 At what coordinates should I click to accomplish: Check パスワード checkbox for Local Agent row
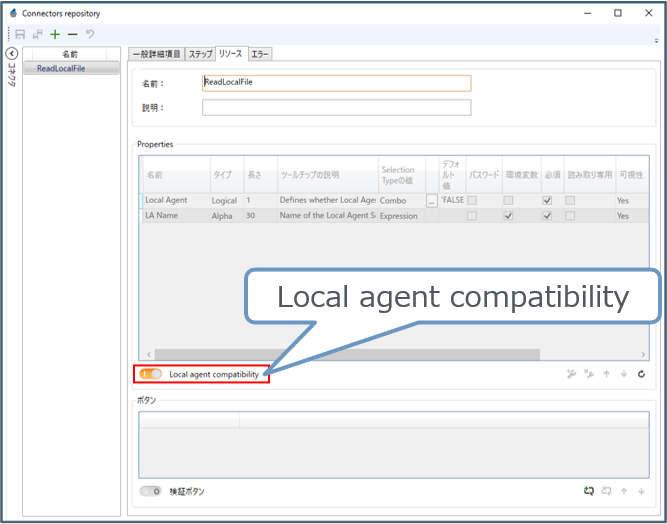[472, 201]
